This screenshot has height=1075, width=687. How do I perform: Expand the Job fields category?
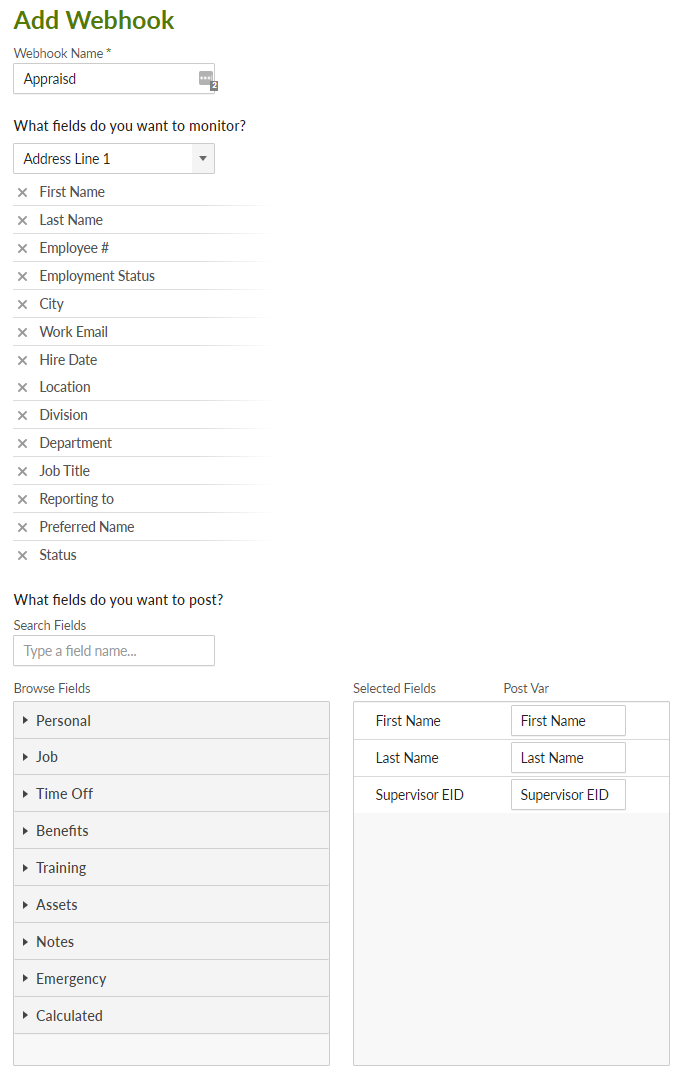tap(171, 757)
